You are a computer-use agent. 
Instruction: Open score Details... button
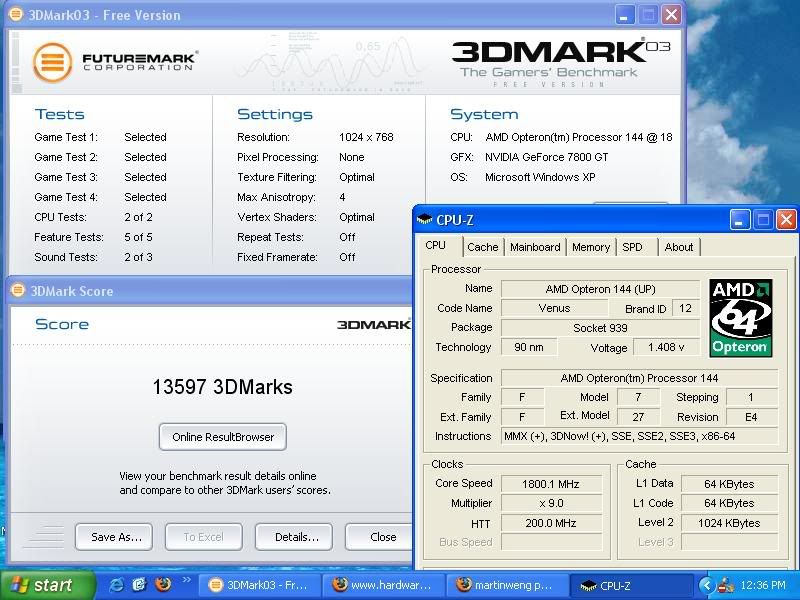pyautogui.click(x=297, y=537)
